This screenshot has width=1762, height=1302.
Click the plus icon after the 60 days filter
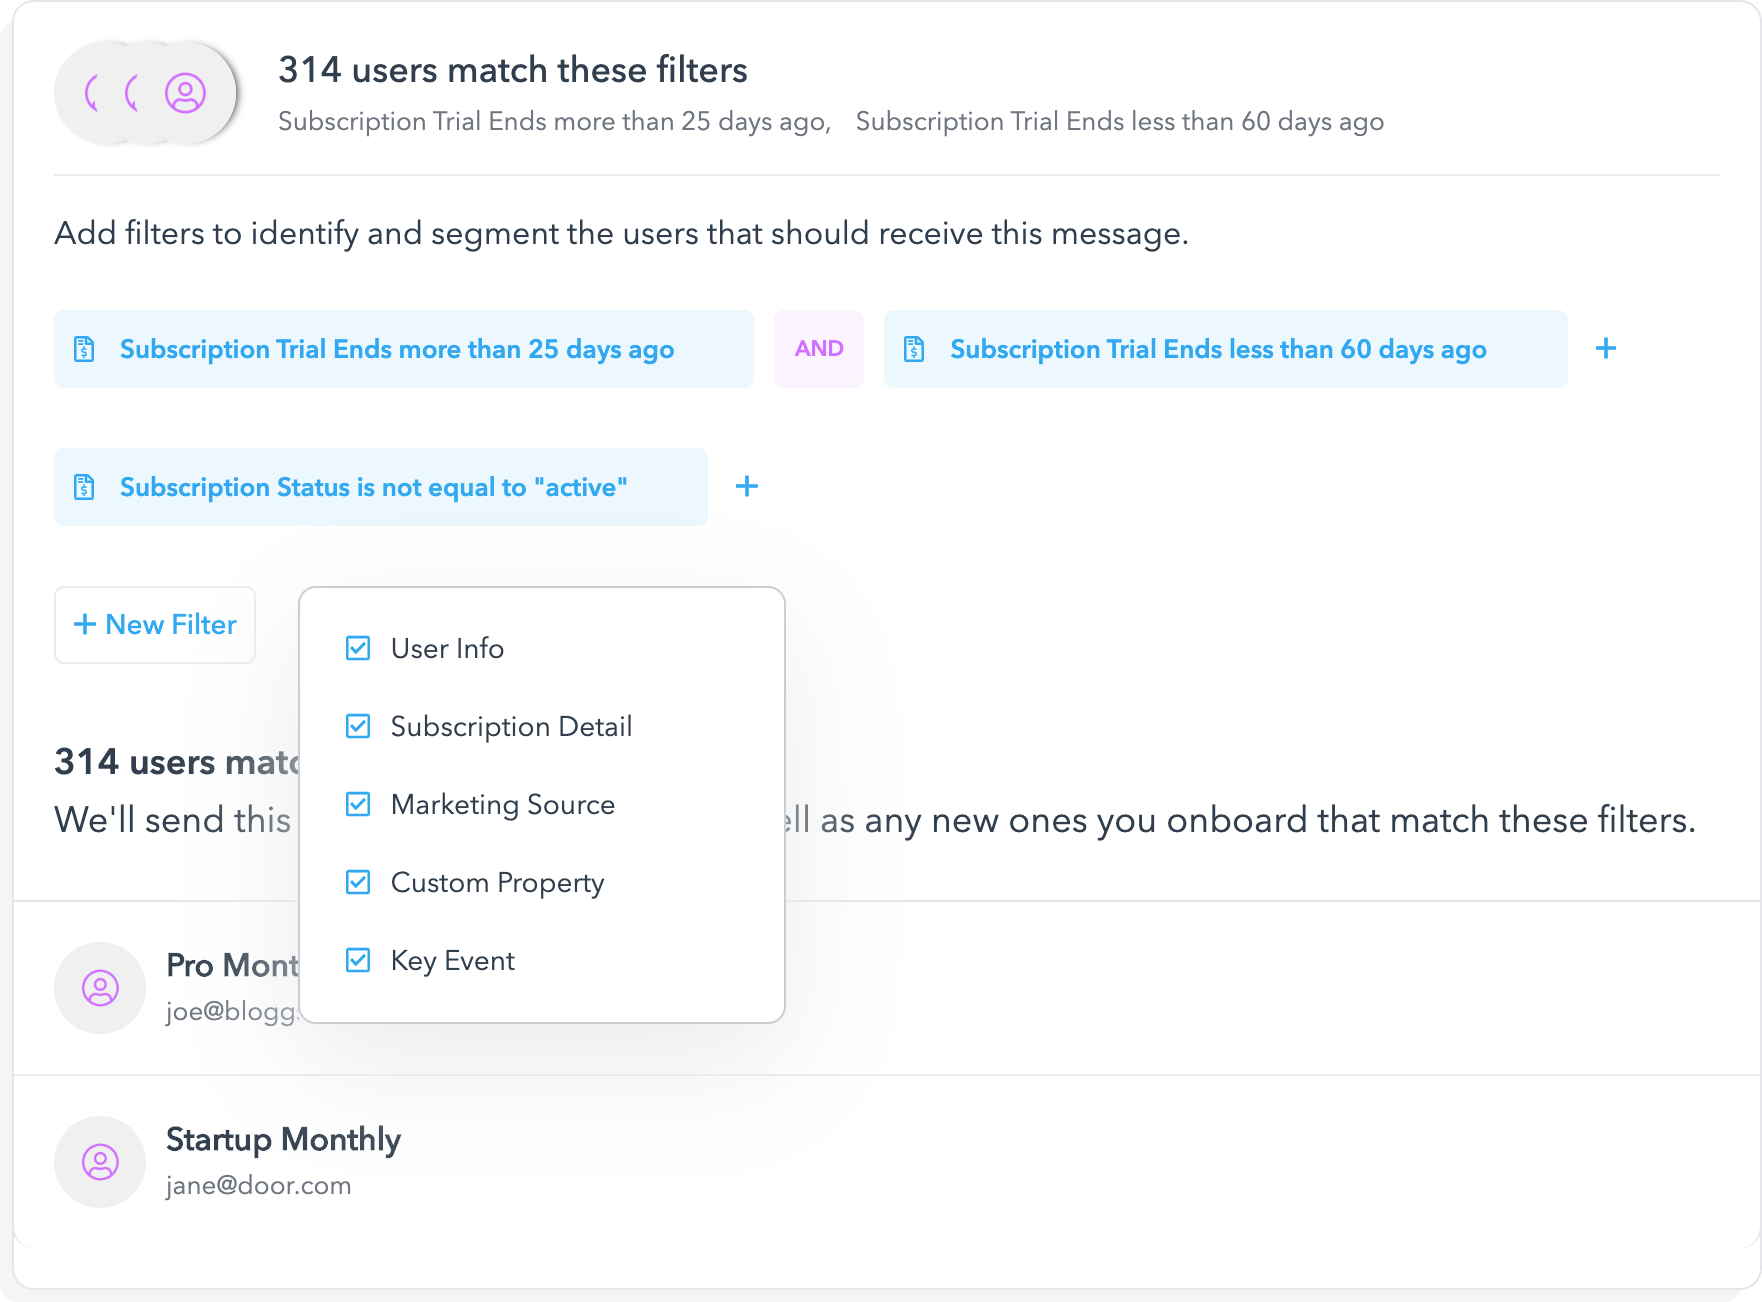coord(1606,348)
